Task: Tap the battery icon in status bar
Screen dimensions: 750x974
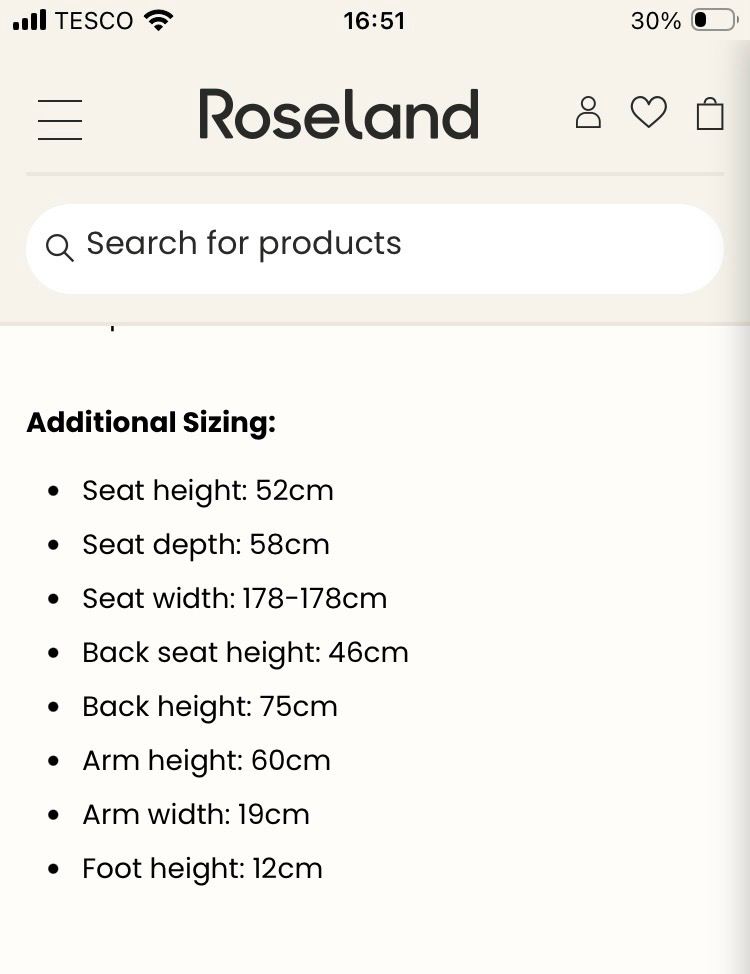Action: pyautogui.click(x=713, y=20)
